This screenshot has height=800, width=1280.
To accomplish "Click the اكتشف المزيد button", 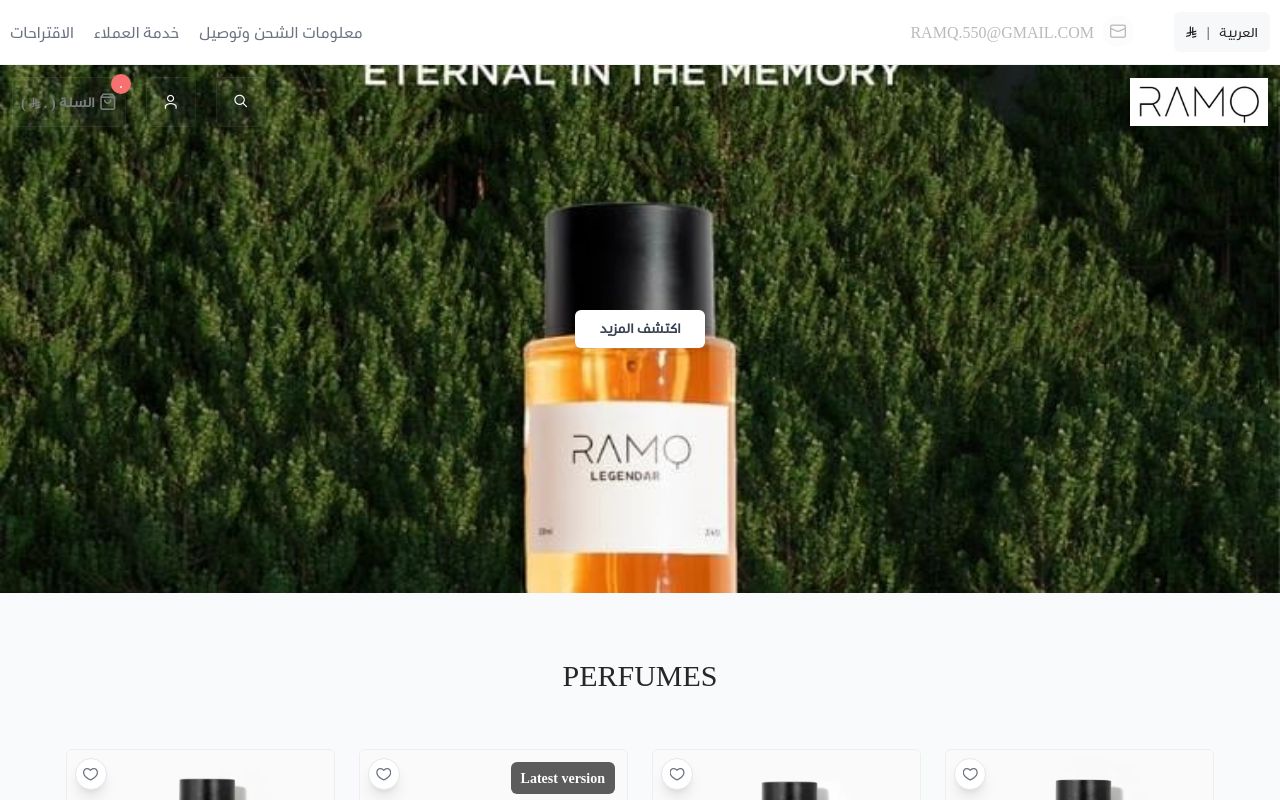I will 640,329.
